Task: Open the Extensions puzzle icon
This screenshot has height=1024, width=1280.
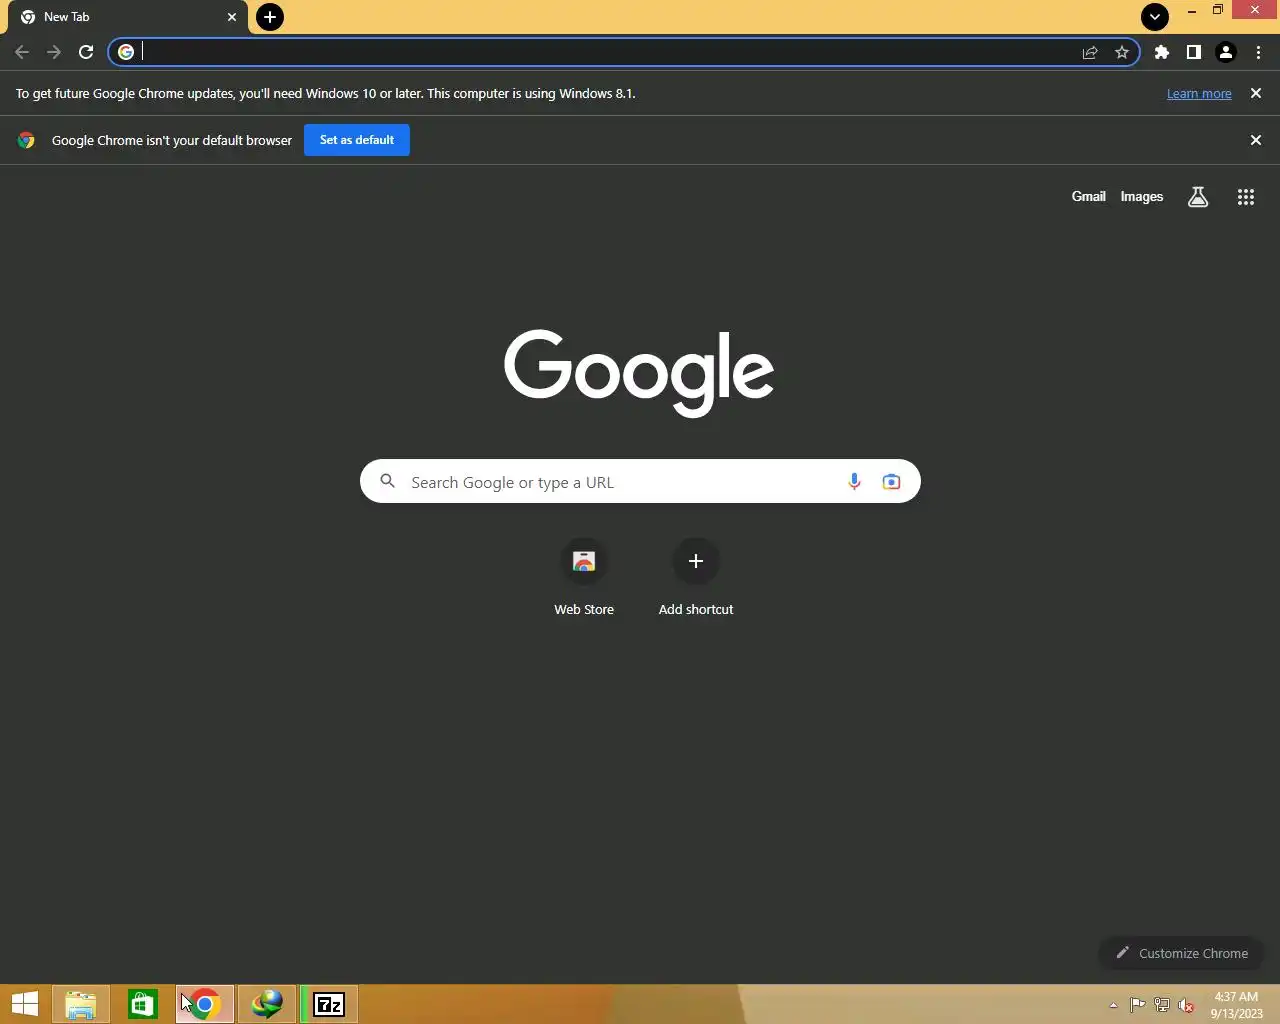Action: (x=1162, y=52)
